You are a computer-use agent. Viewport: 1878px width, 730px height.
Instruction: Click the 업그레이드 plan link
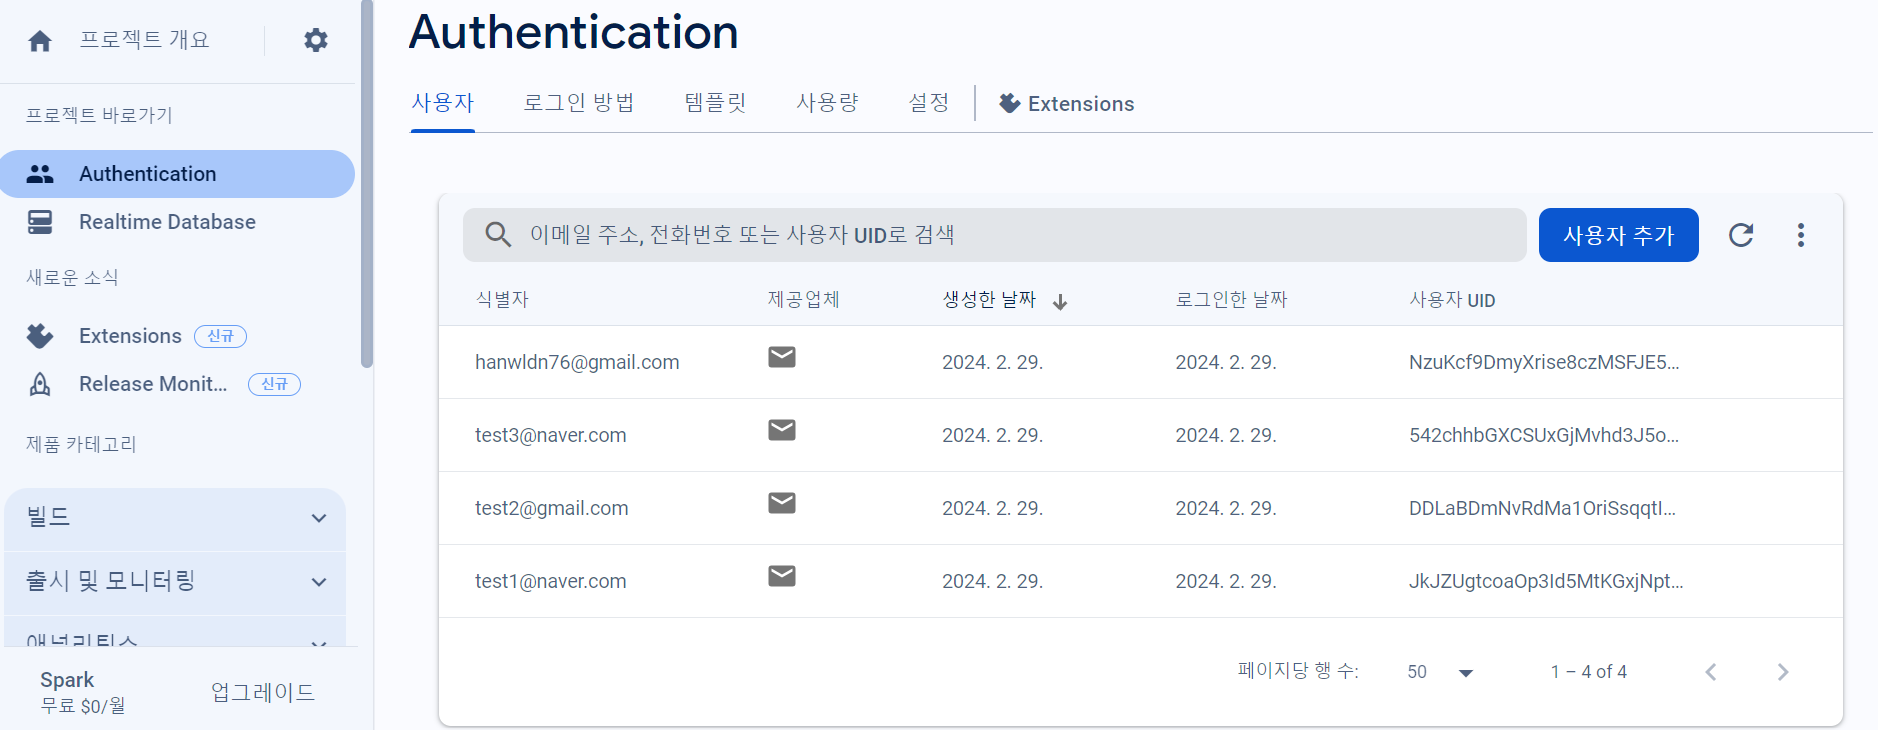coord(263,692)
